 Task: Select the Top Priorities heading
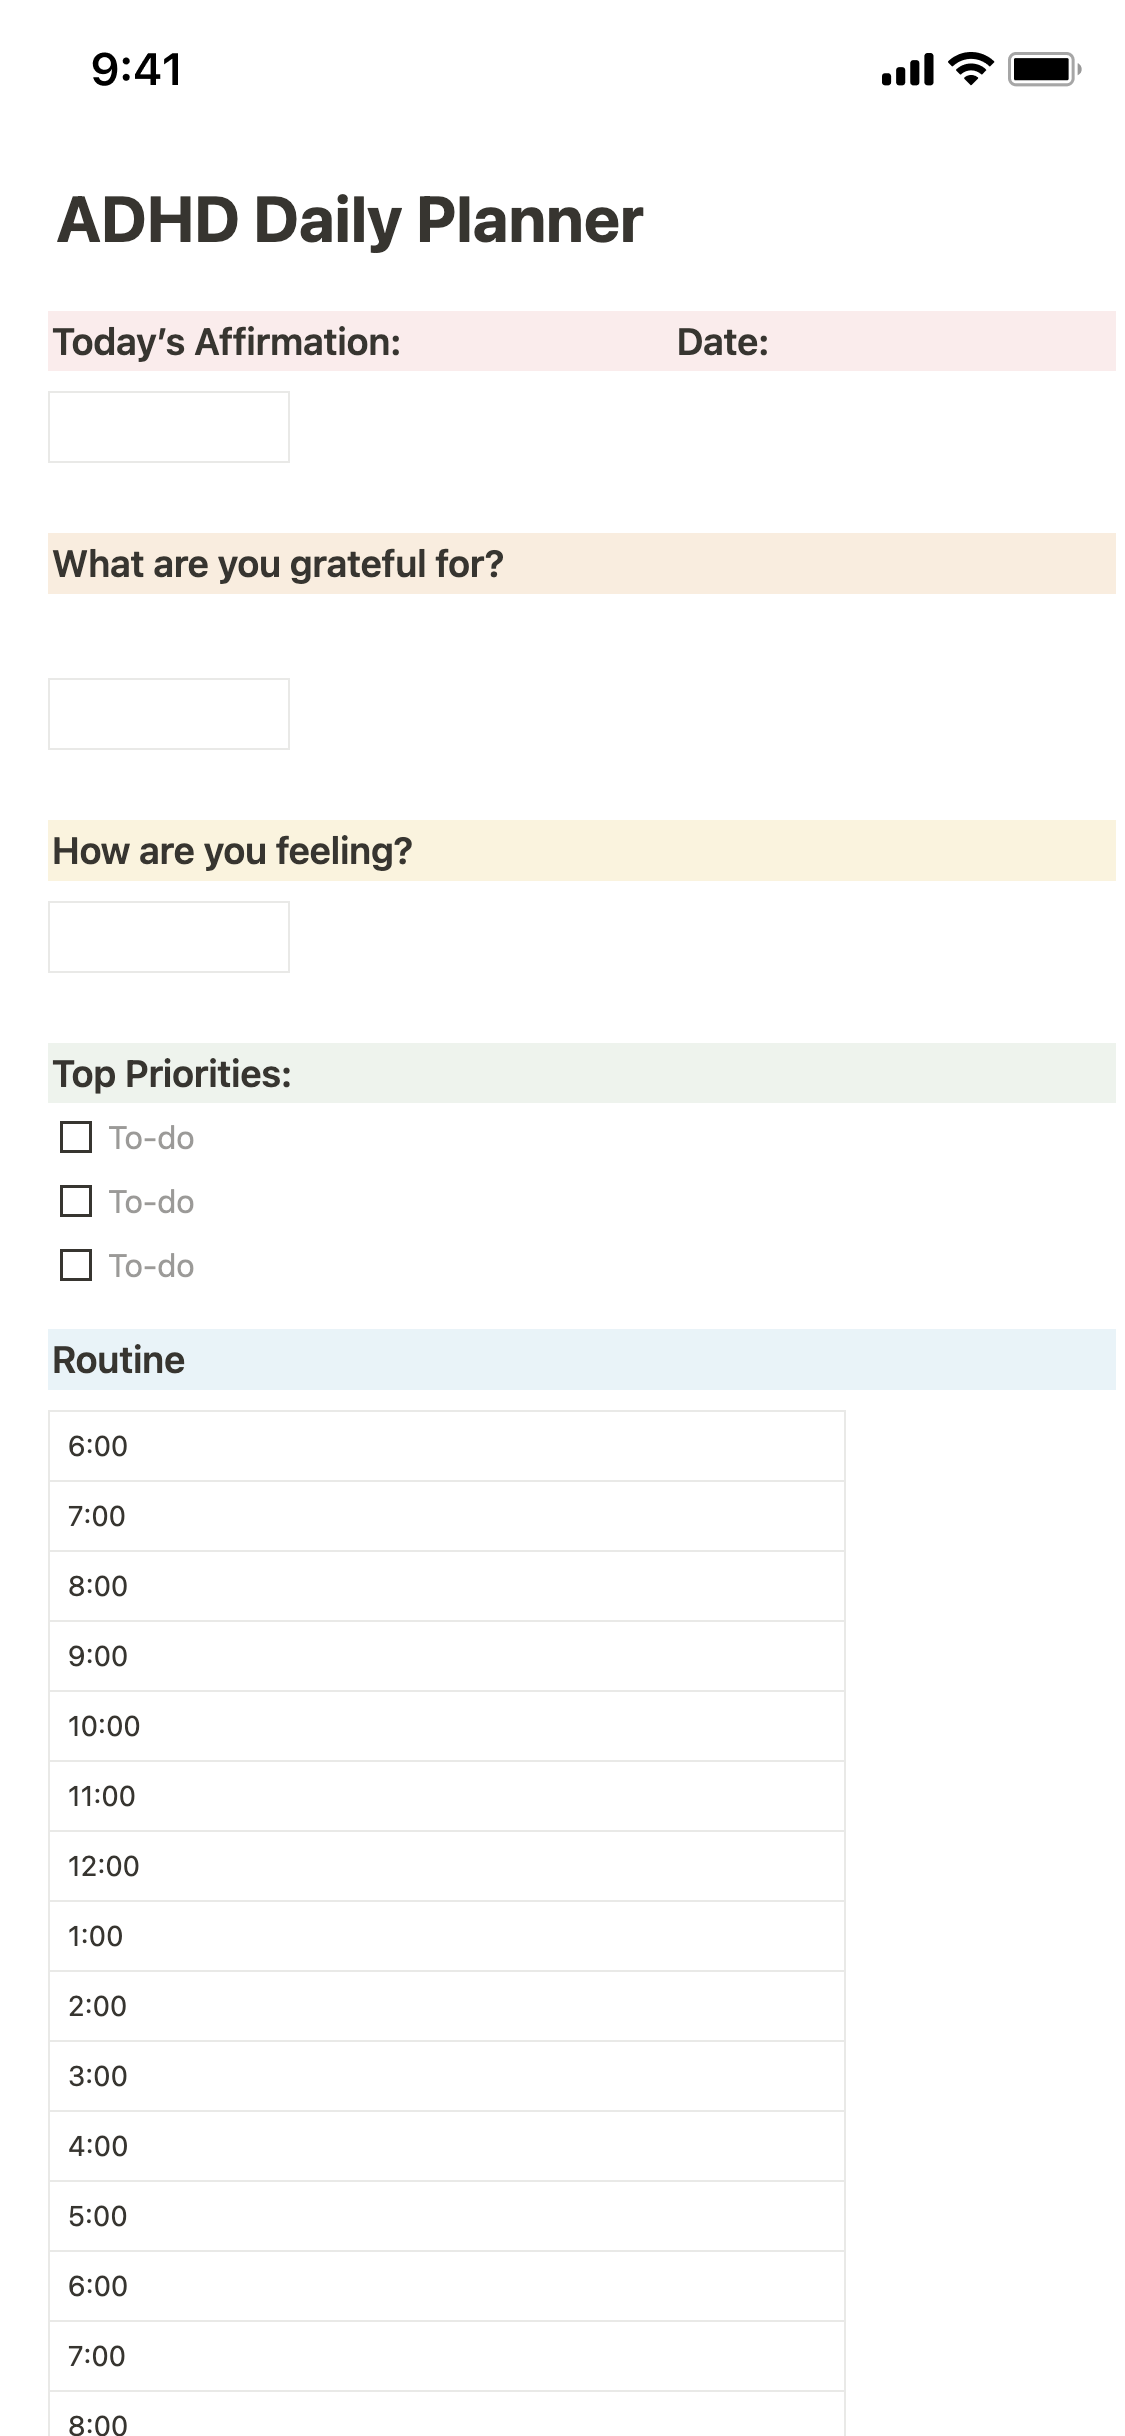pos(172,1074)
